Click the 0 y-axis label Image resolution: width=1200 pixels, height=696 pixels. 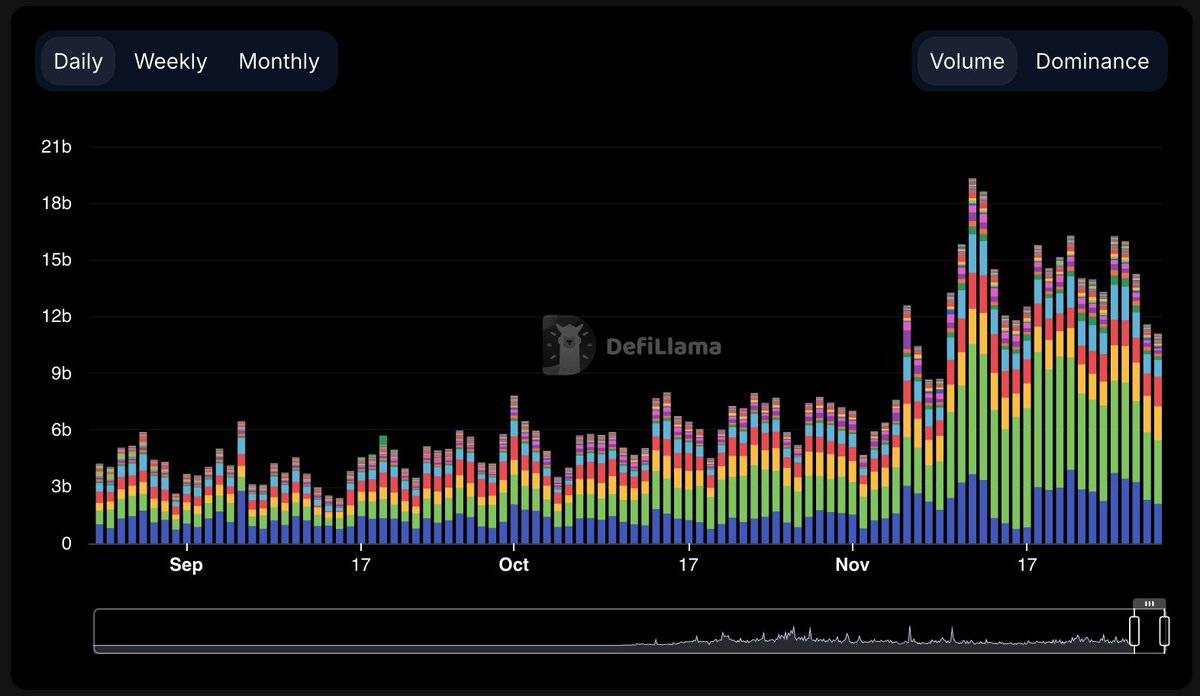[66, 544]
